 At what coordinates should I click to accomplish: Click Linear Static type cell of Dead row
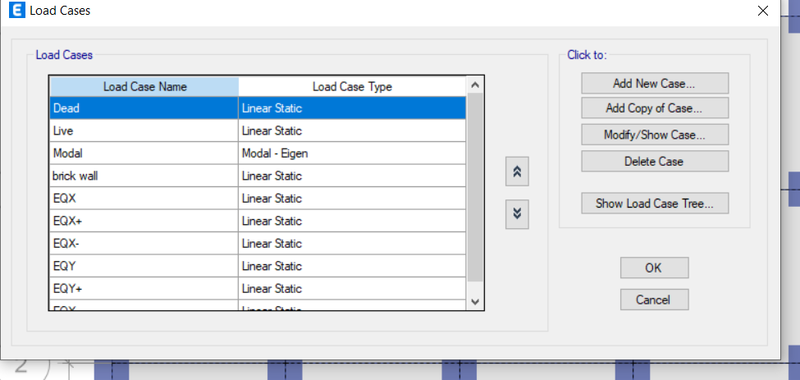(352, 108)
